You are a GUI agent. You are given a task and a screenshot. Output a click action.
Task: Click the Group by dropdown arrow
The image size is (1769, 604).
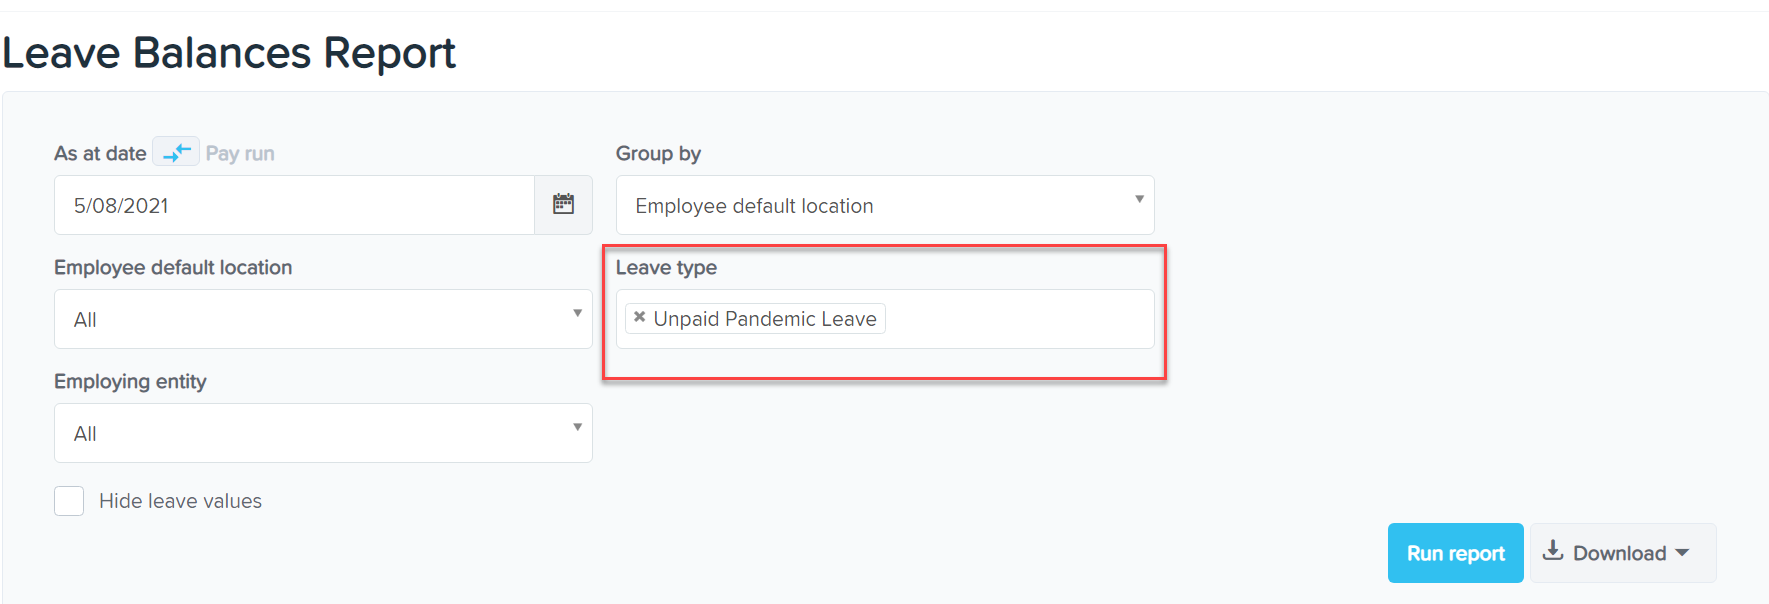click(x=1139, y=200)
